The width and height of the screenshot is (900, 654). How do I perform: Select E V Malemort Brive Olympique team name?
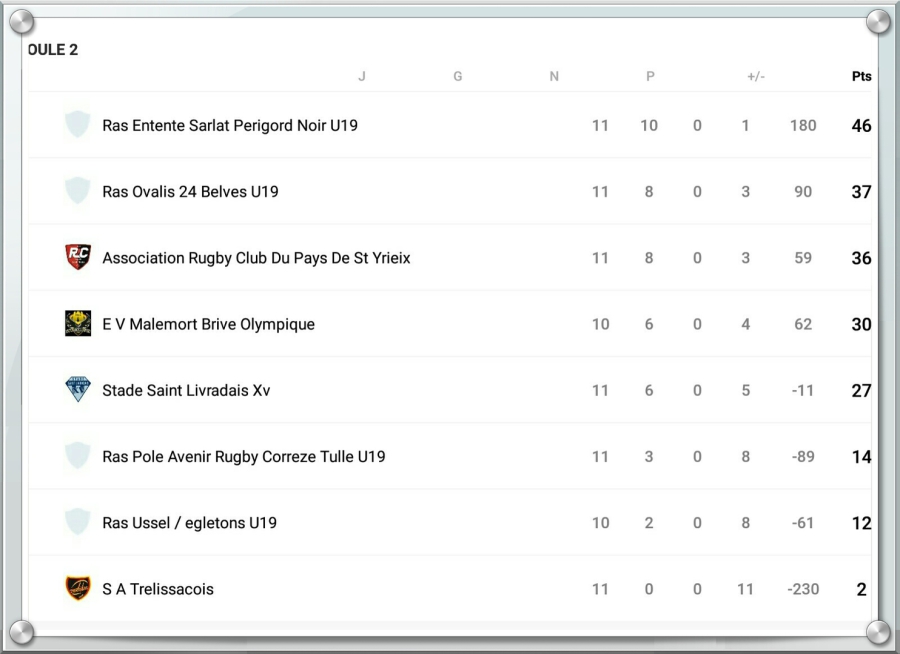[208, 324]
